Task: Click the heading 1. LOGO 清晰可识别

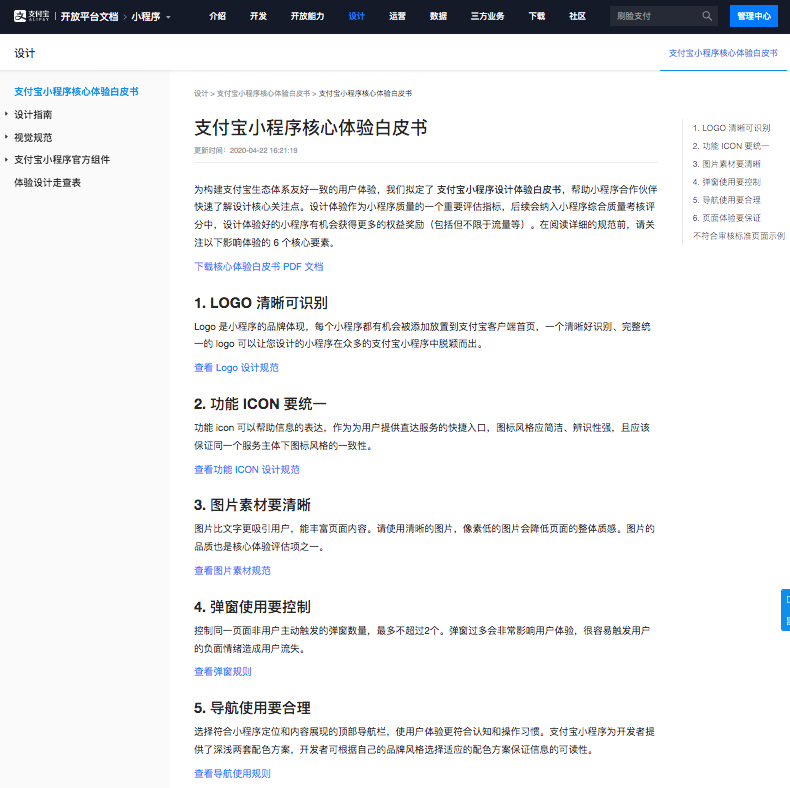Action: click(x=260, y=303)
